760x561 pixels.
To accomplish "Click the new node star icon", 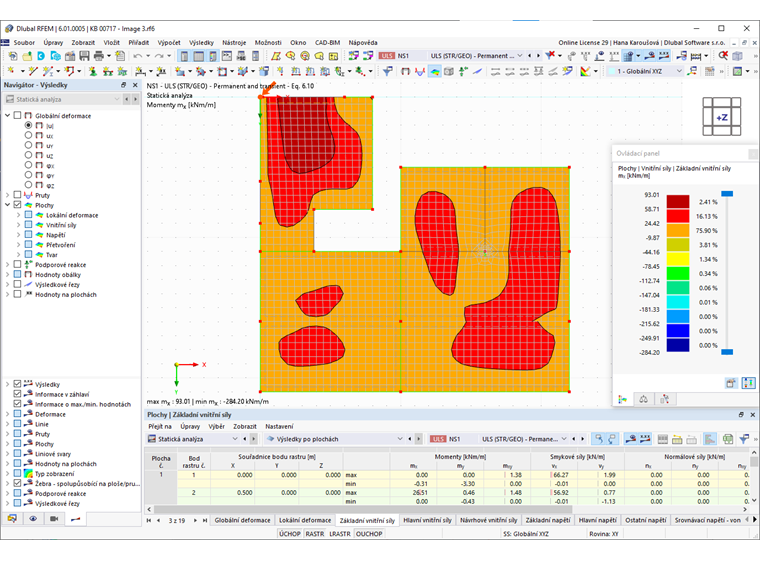I will 11,71.
